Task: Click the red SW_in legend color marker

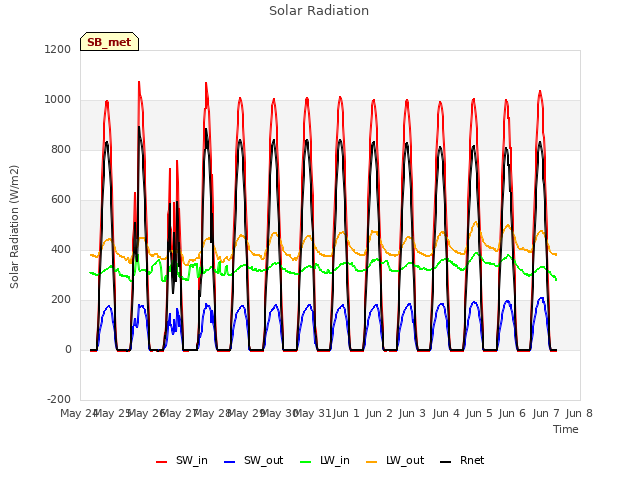Action: [x=162, y=462]
